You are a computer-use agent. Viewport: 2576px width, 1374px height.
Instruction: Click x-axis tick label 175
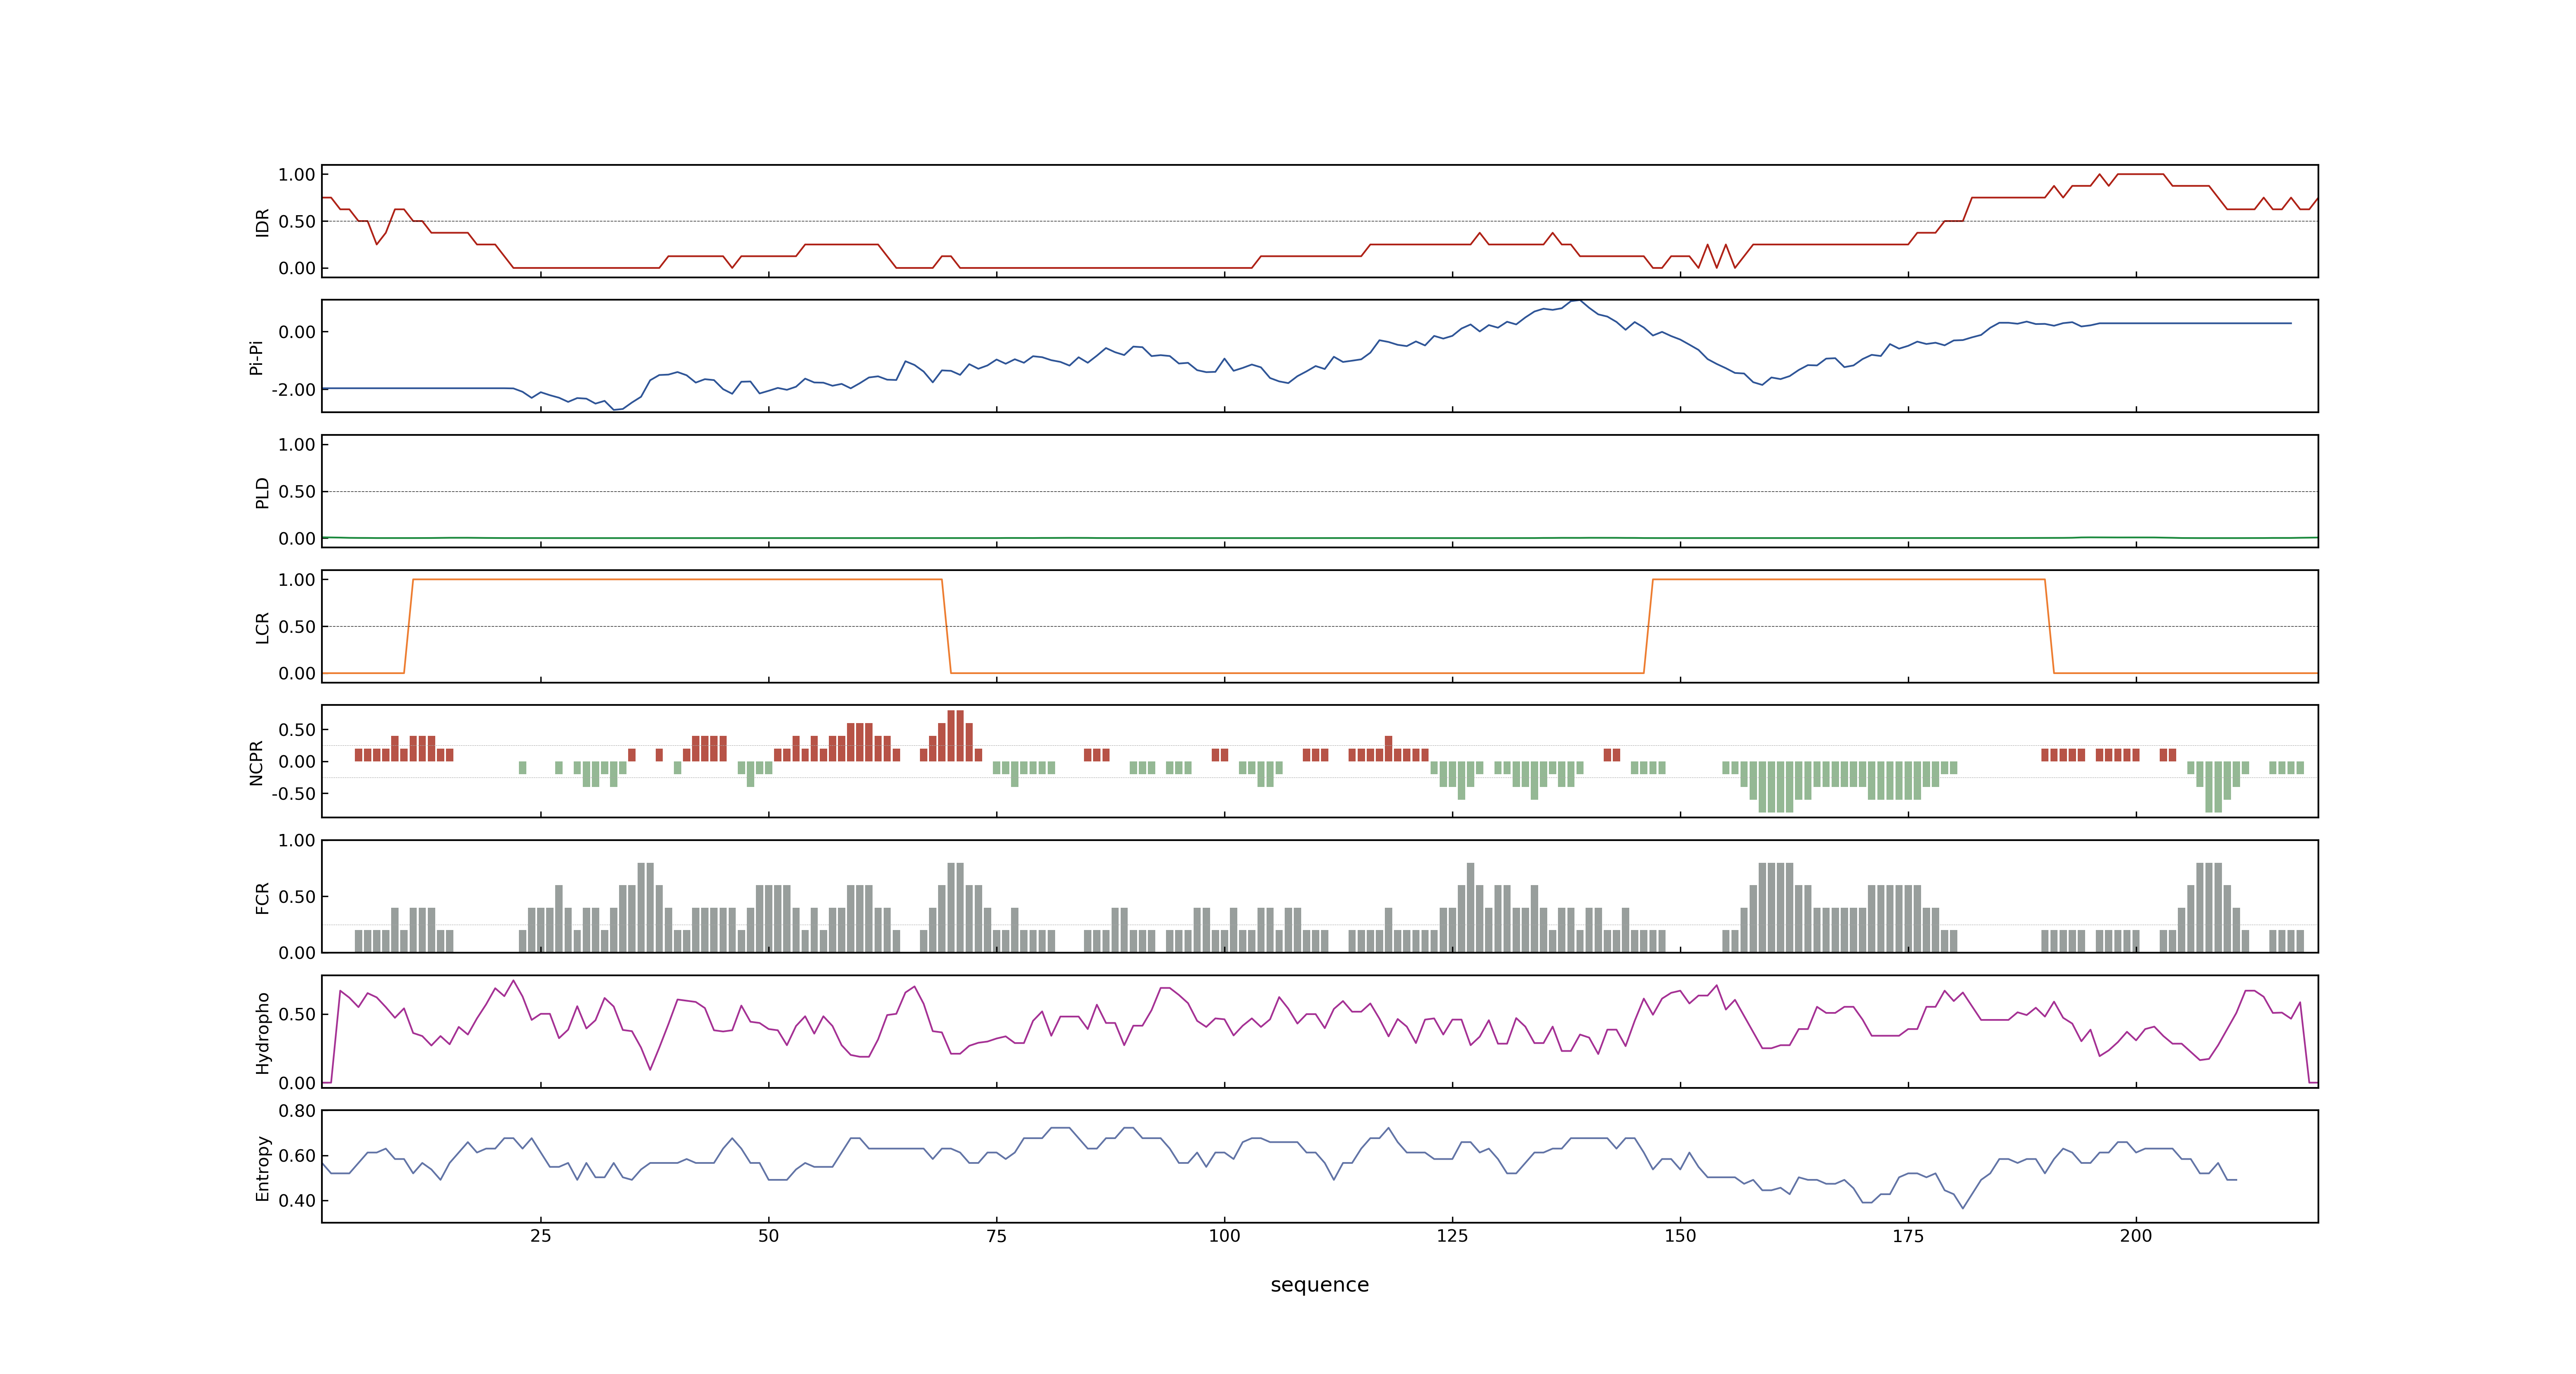1908,1235
